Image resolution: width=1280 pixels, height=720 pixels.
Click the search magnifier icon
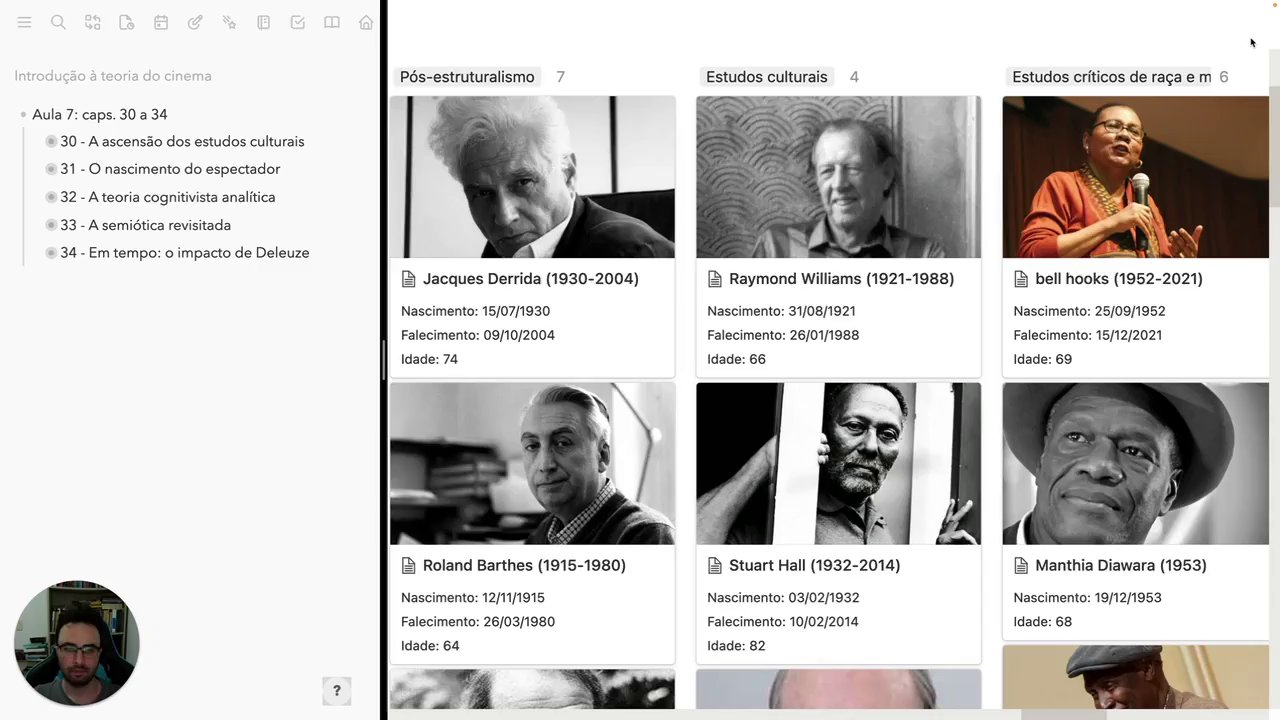click(58, 22)
